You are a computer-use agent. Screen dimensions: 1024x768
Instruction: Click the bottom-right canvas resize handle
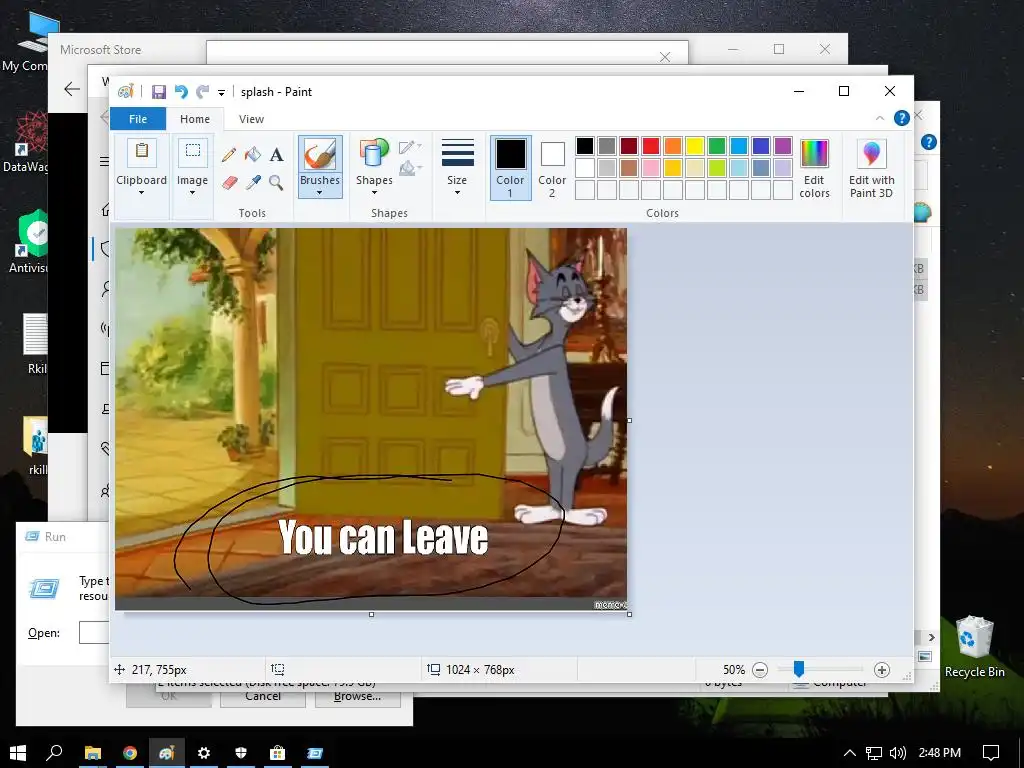[630, 615]
